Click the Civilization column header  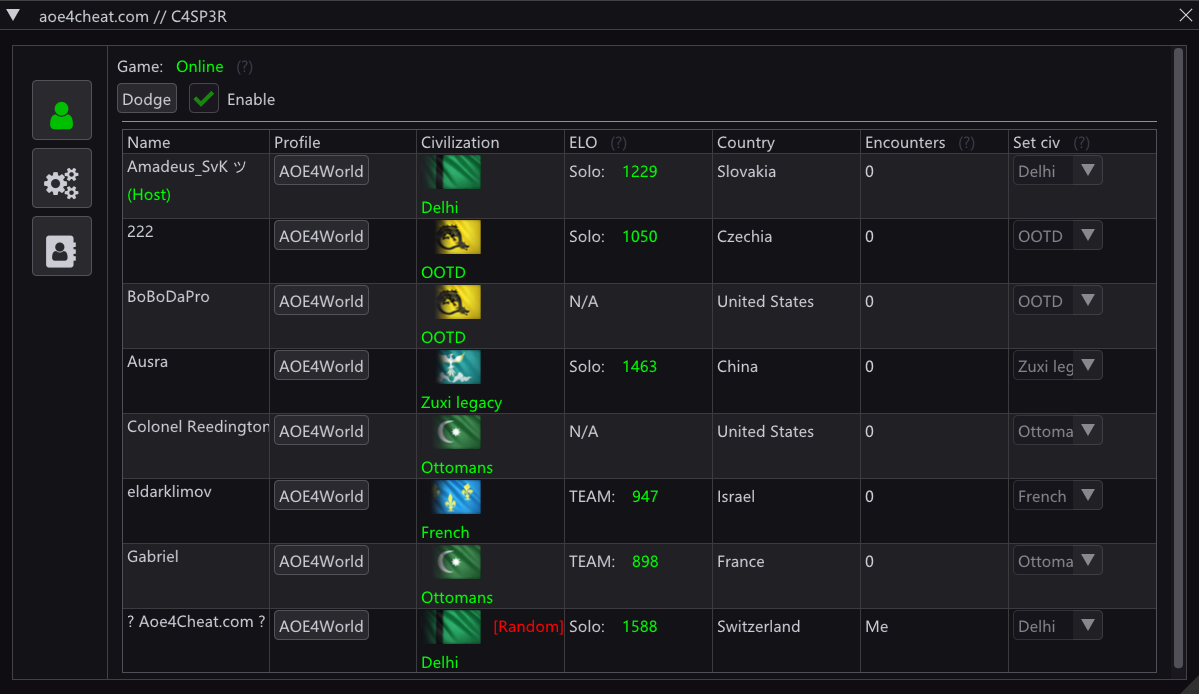pyautogui.click(x=460, y=142)
